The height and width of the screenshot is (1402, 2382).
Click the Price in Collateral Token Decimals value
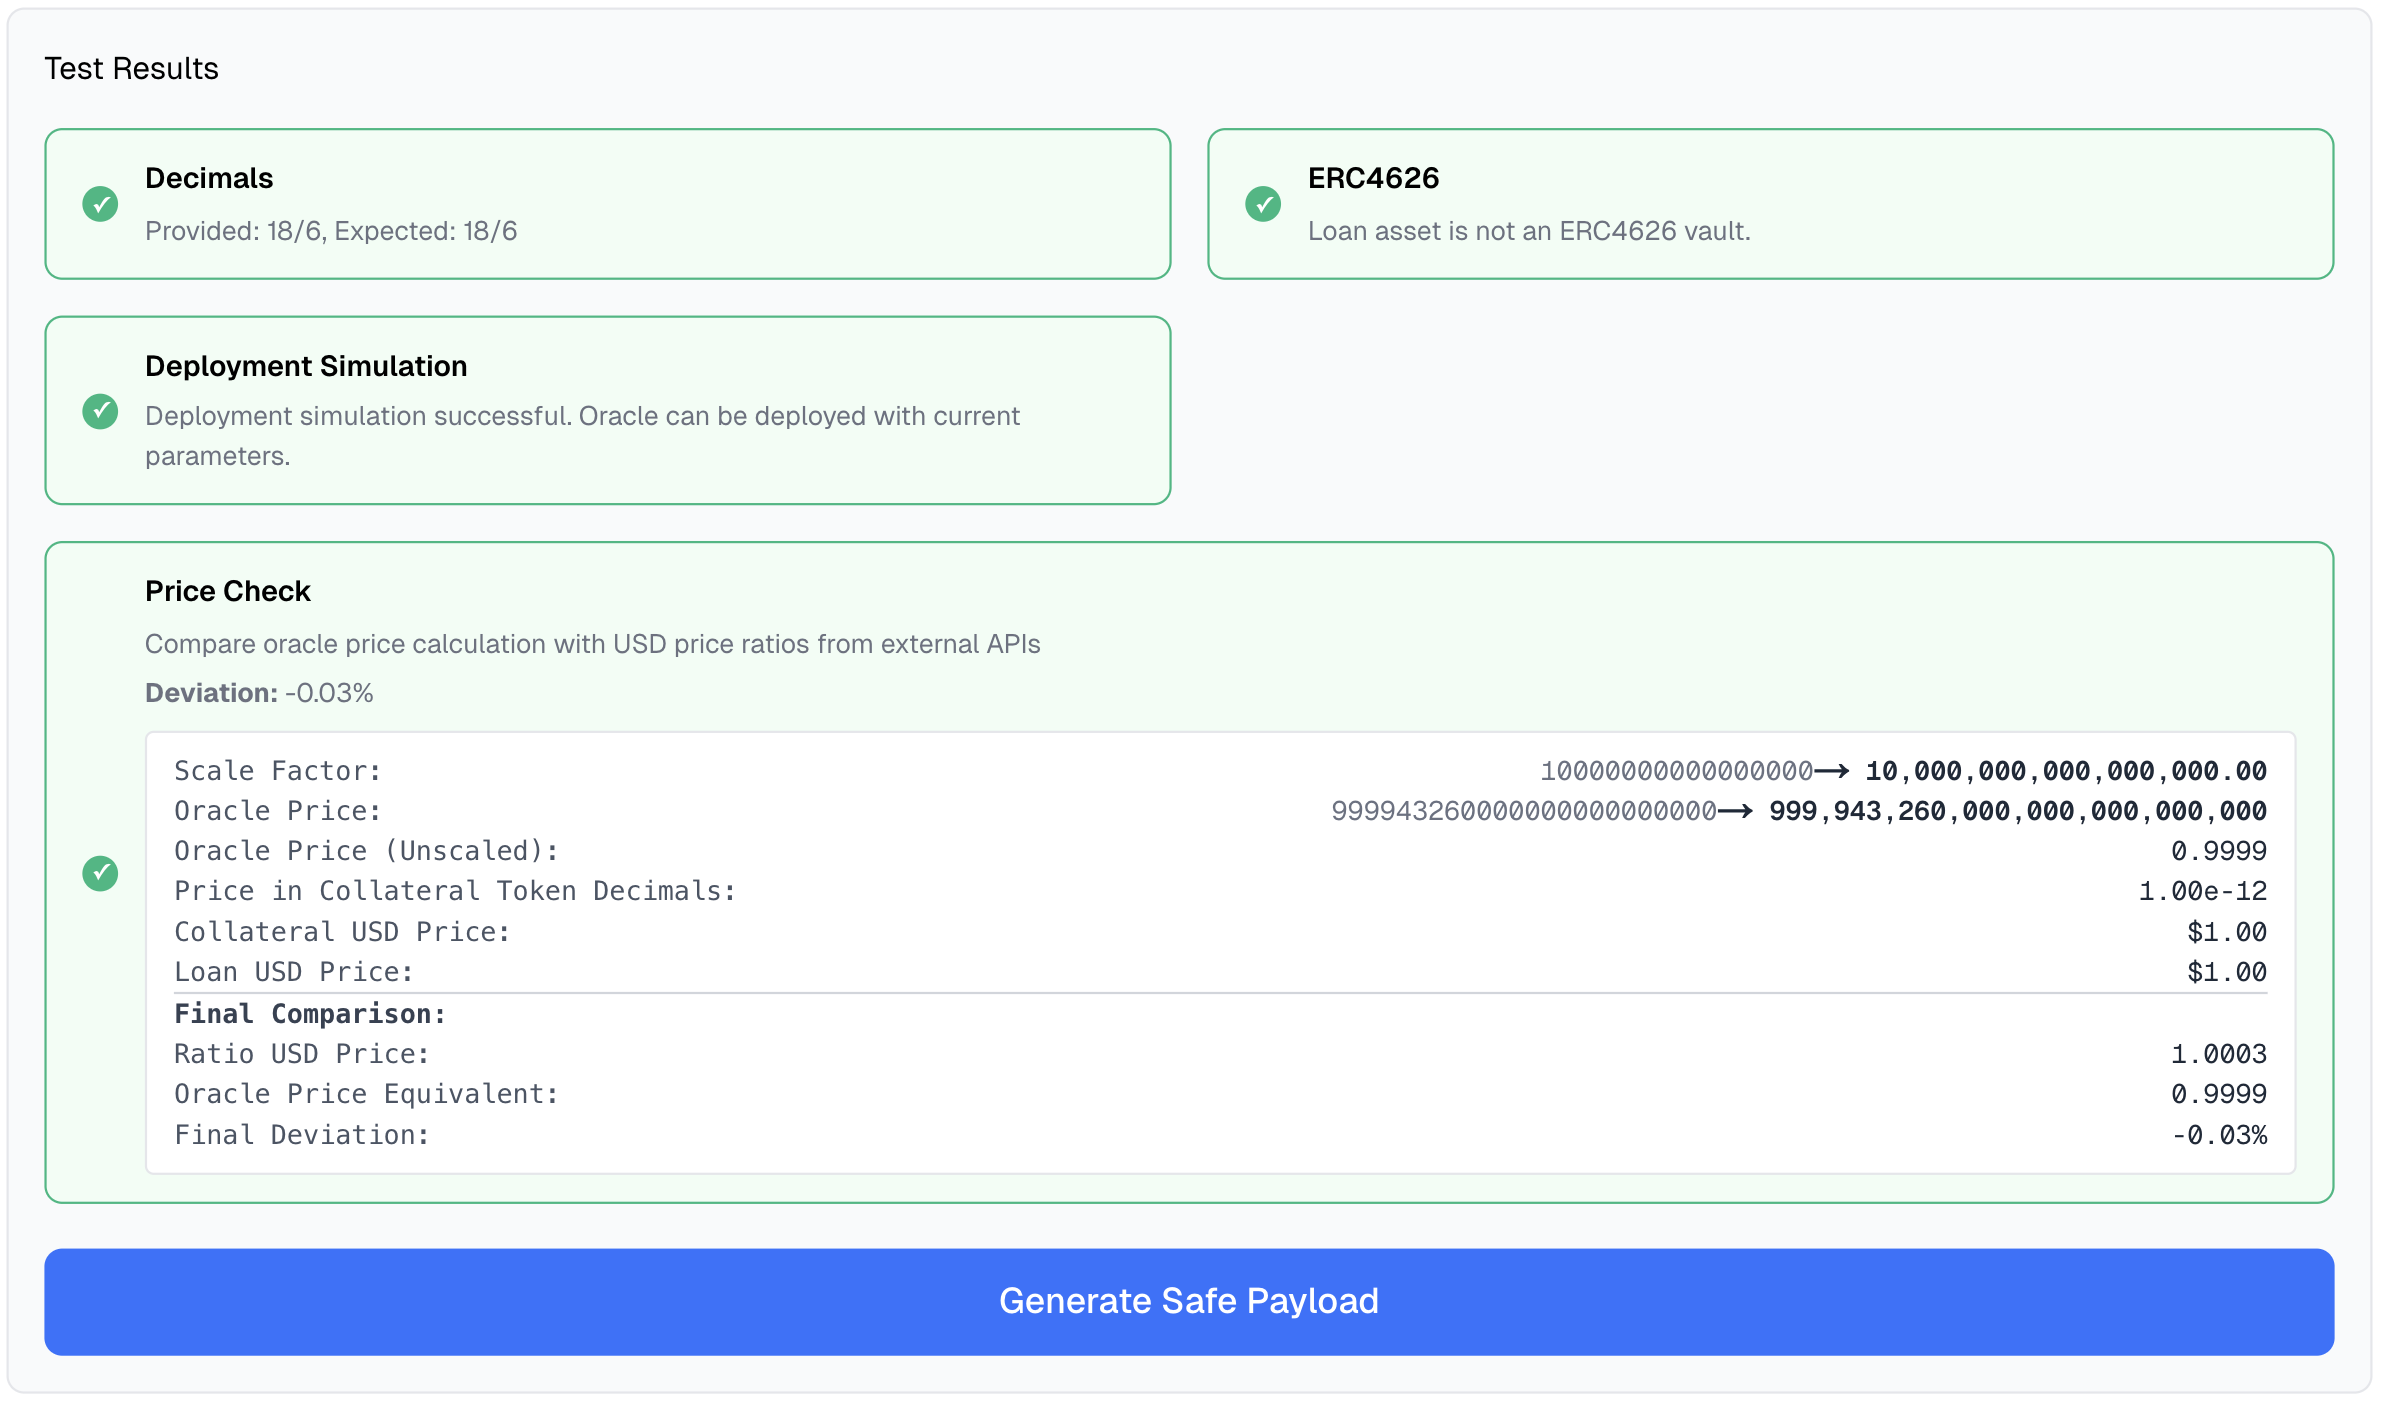(2202, 891)
